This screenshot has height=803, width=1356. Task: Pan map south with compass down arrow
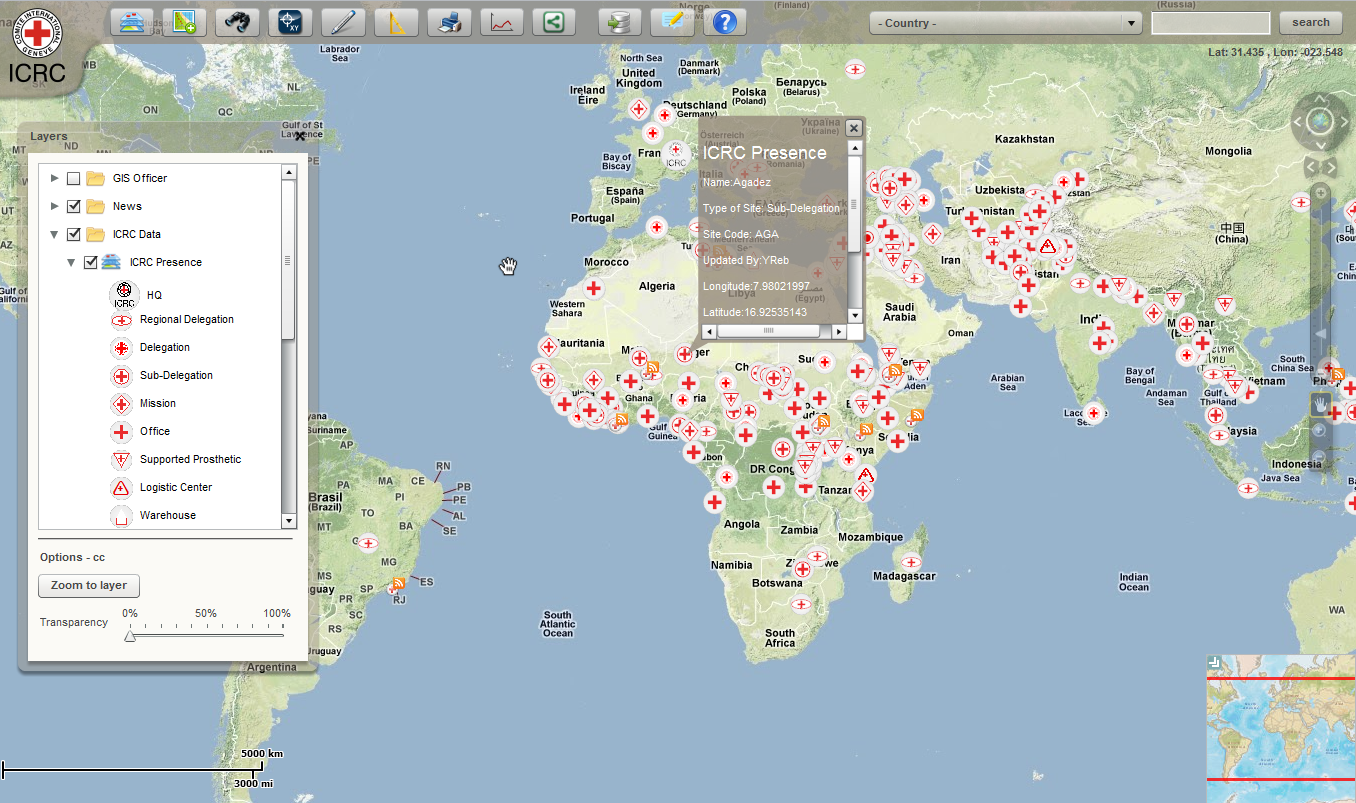tap(1320, 146)
